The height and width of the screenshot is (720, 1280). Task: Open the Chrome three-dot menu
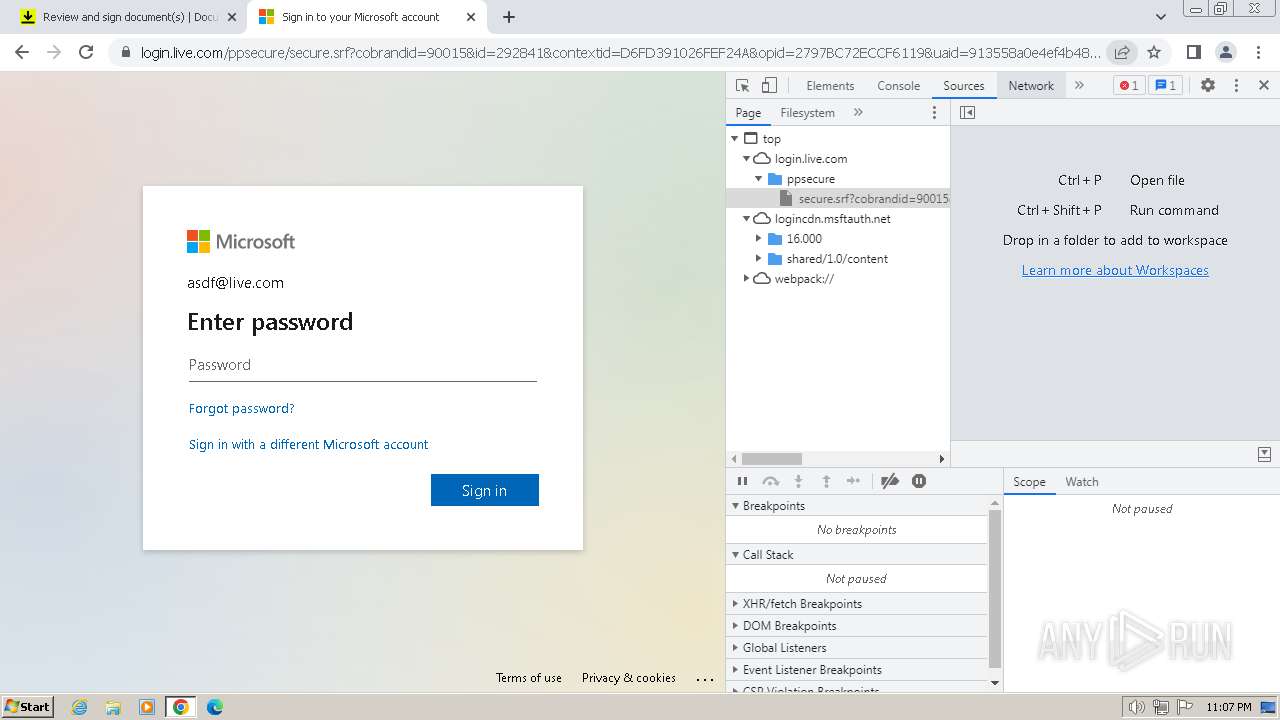[x=1257, y=52]
